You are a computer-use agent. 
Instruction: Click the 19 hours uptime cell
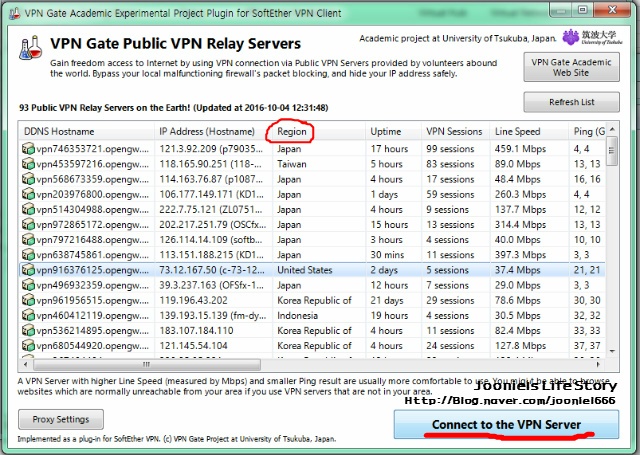[x=389, y=315]
